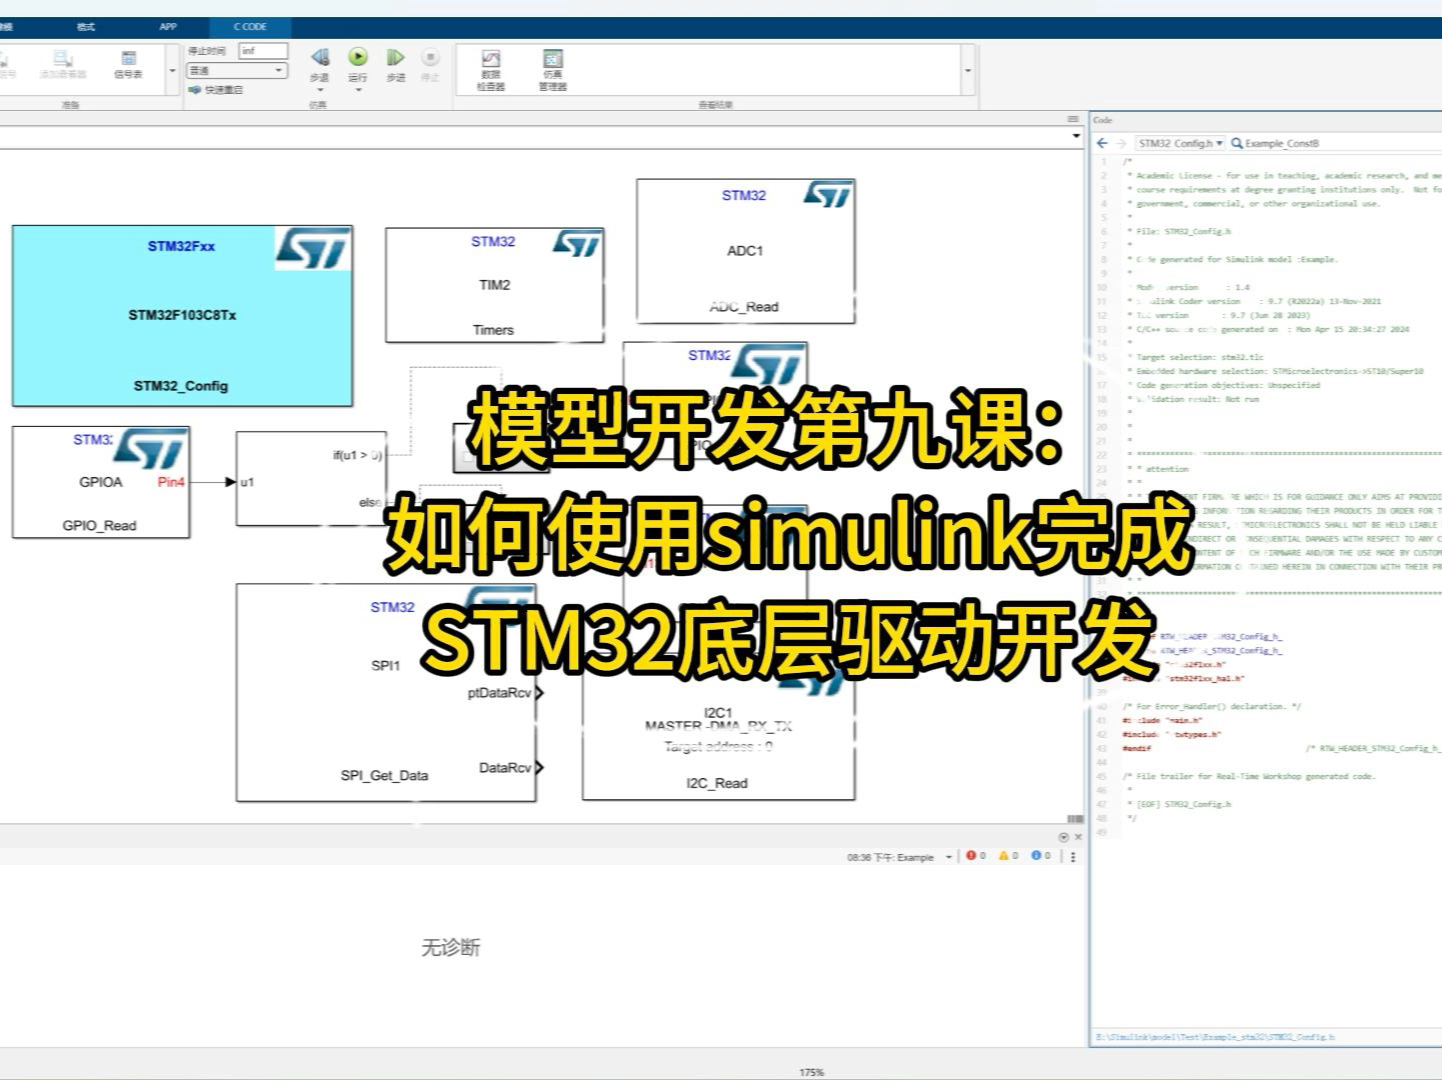
Task: Expand the 查看结果 gallery arrow
Action: point(967,71)
